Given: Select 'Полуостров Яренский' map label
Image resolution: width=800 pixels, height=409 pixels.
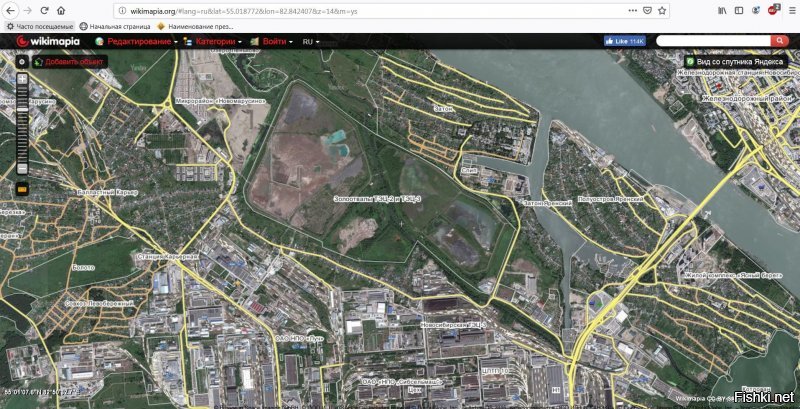Looking at the screenshot, I should [x=611, y=199].
